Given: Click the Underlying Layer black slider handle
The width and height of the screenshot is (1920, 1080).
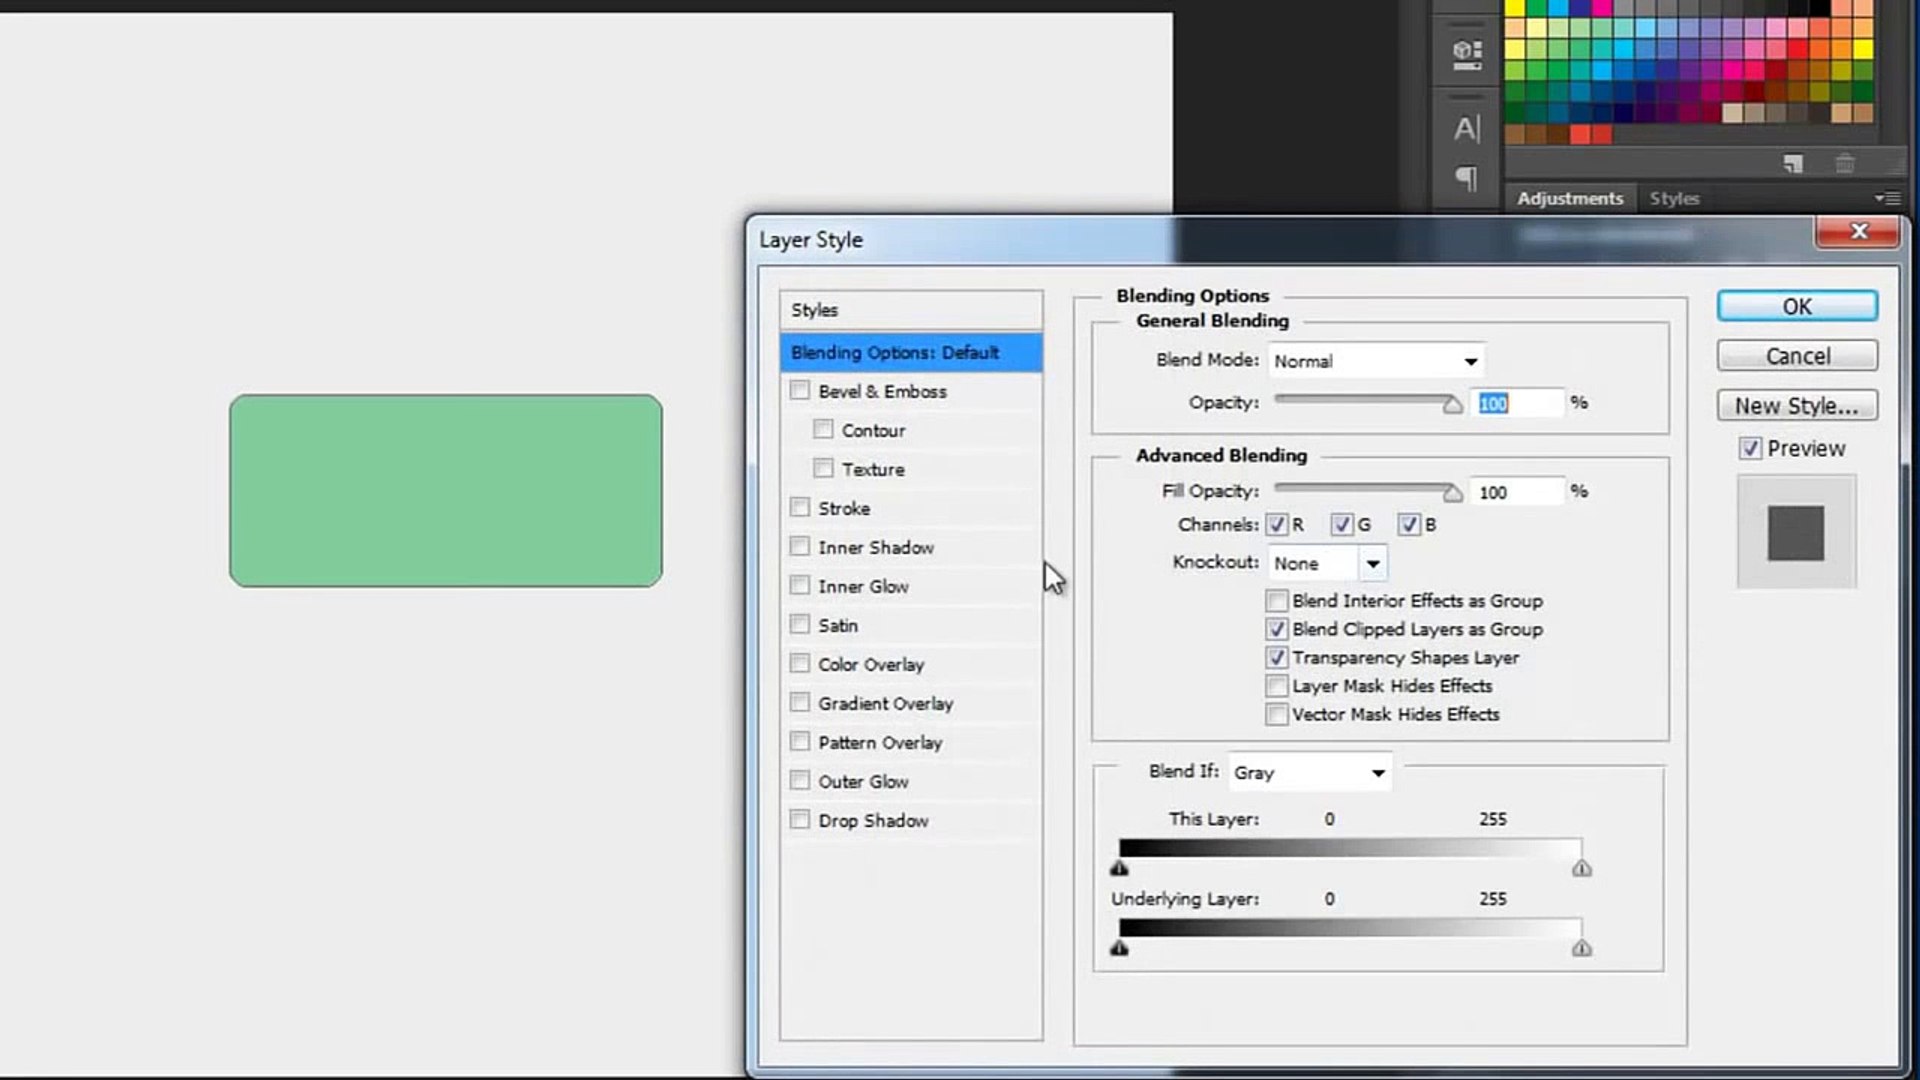Looking at the screenshot, I should tap(1119, 949).
